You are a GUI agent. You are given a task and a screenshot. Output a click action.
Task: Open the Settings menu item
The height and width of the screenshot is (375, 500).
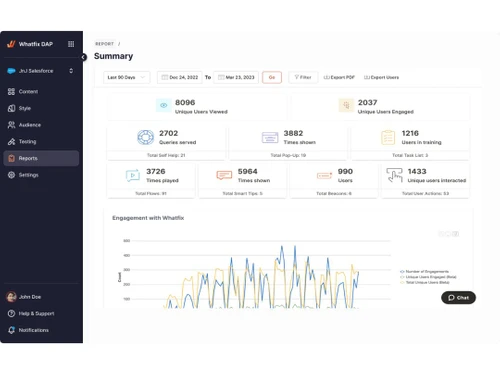pos(41,175)
